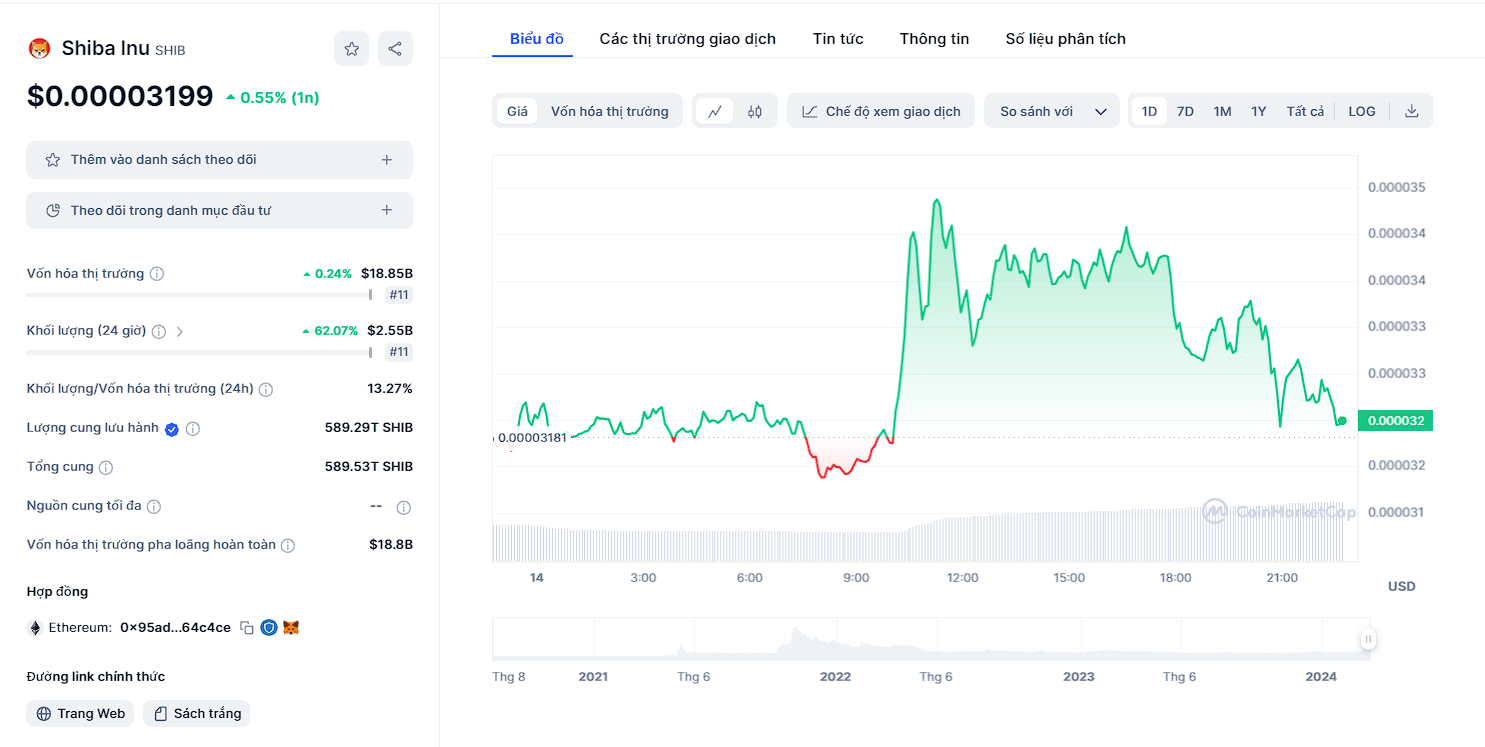1485x747 pixels.
Task: Click the $0.00003199 price text
Action: pyautogui.click(x=120, y=96)
